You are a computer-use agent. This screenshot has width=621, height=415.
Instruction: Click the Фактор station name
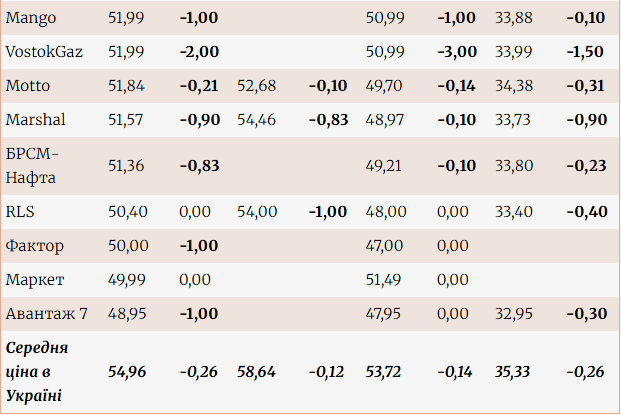[34, 245]
